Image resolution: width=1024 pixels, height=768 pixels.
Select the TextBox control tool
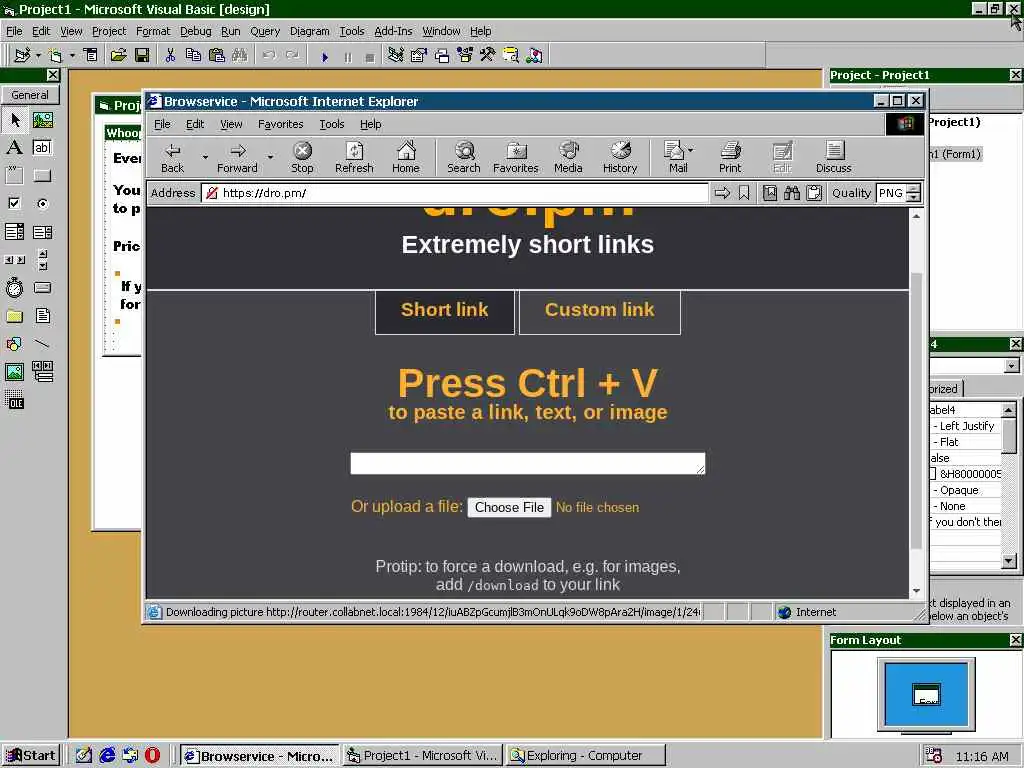(x=42, y=148)
